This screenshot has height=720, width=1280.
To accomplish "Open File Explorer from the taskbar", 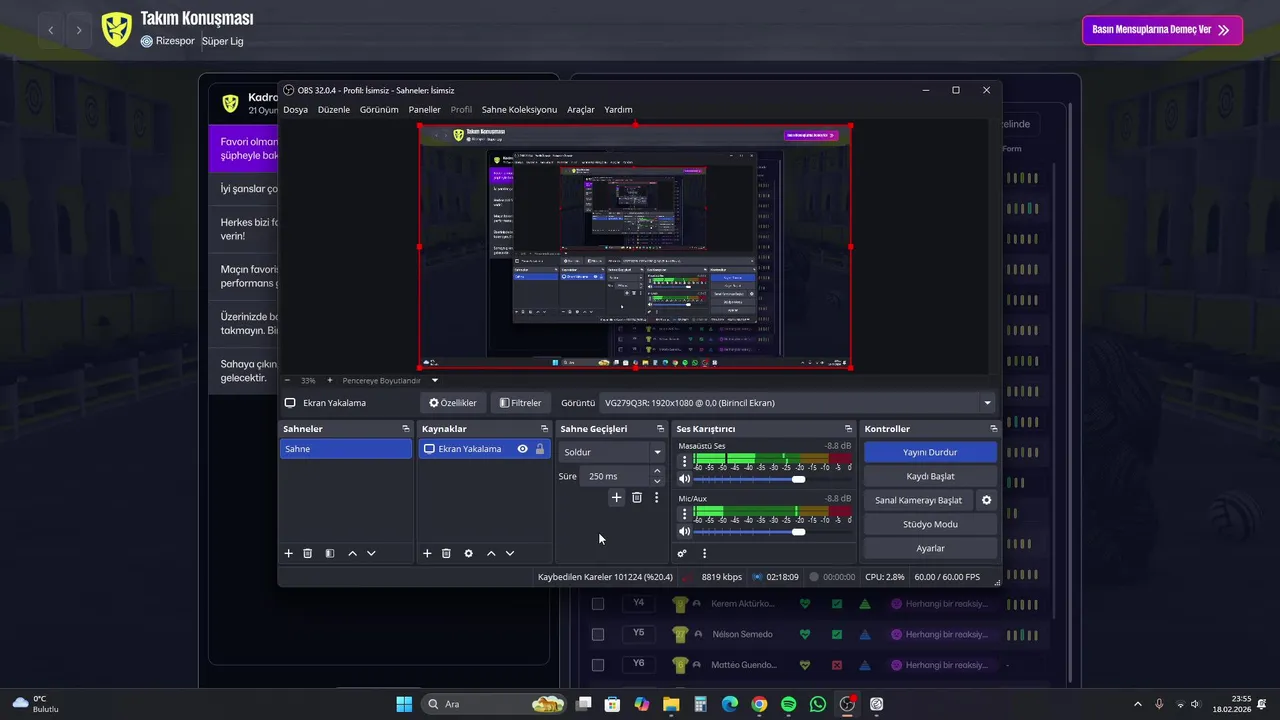I will coord(671,704).
